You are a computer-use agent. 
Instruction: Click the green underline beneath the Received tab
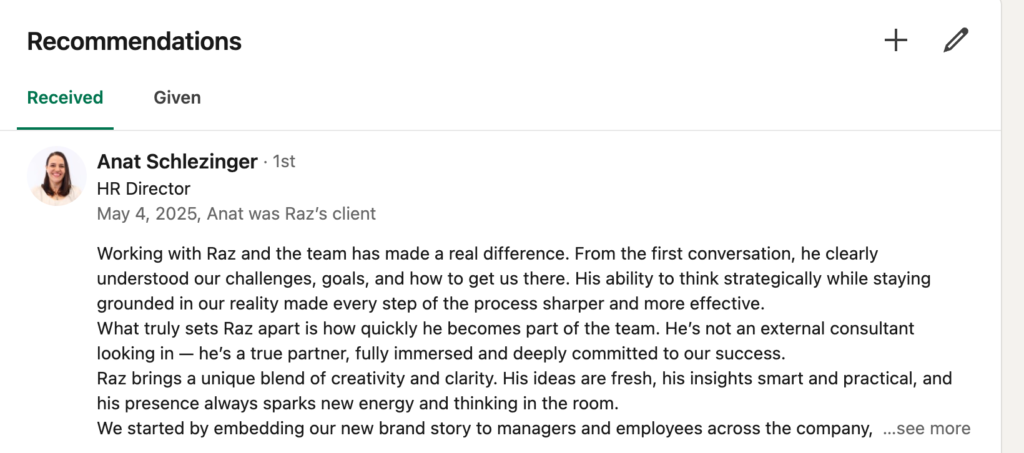(x=65, y=128)
